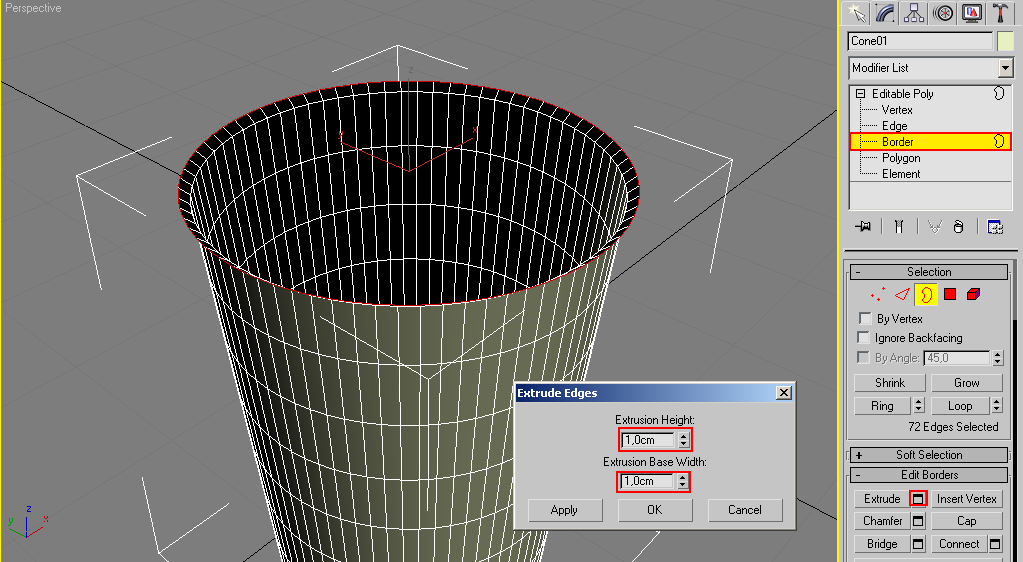Expand the Soft Selection rollout
1023x562 pixels.
tap(929, 455)
